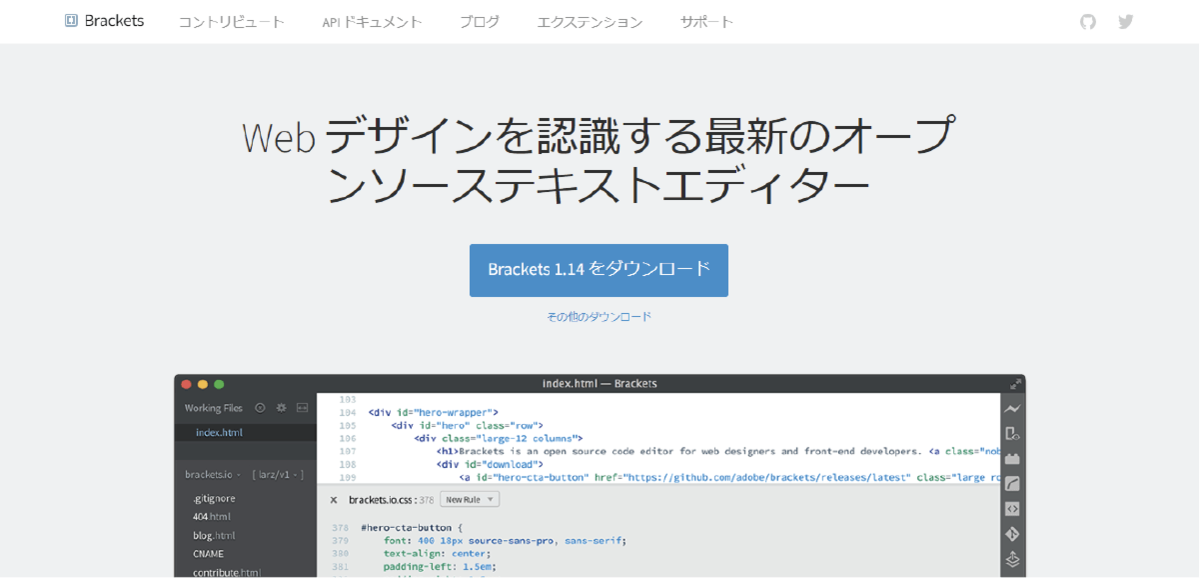The width and height of the screenshot is (1200, 578).
Task: Click the code brackets <> icon in editor sidebar
Action: (x=1012, y=509)
